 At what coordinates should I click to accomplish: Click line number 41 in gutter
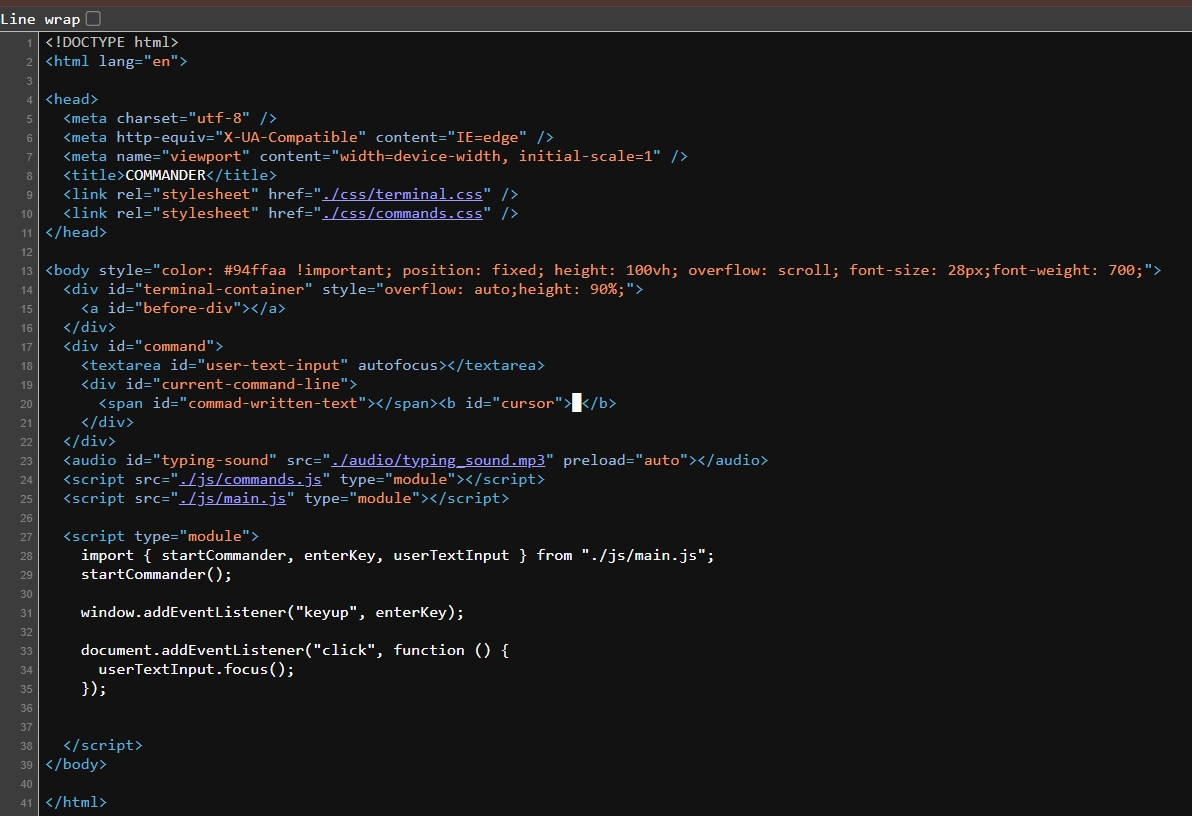[27, 803]
